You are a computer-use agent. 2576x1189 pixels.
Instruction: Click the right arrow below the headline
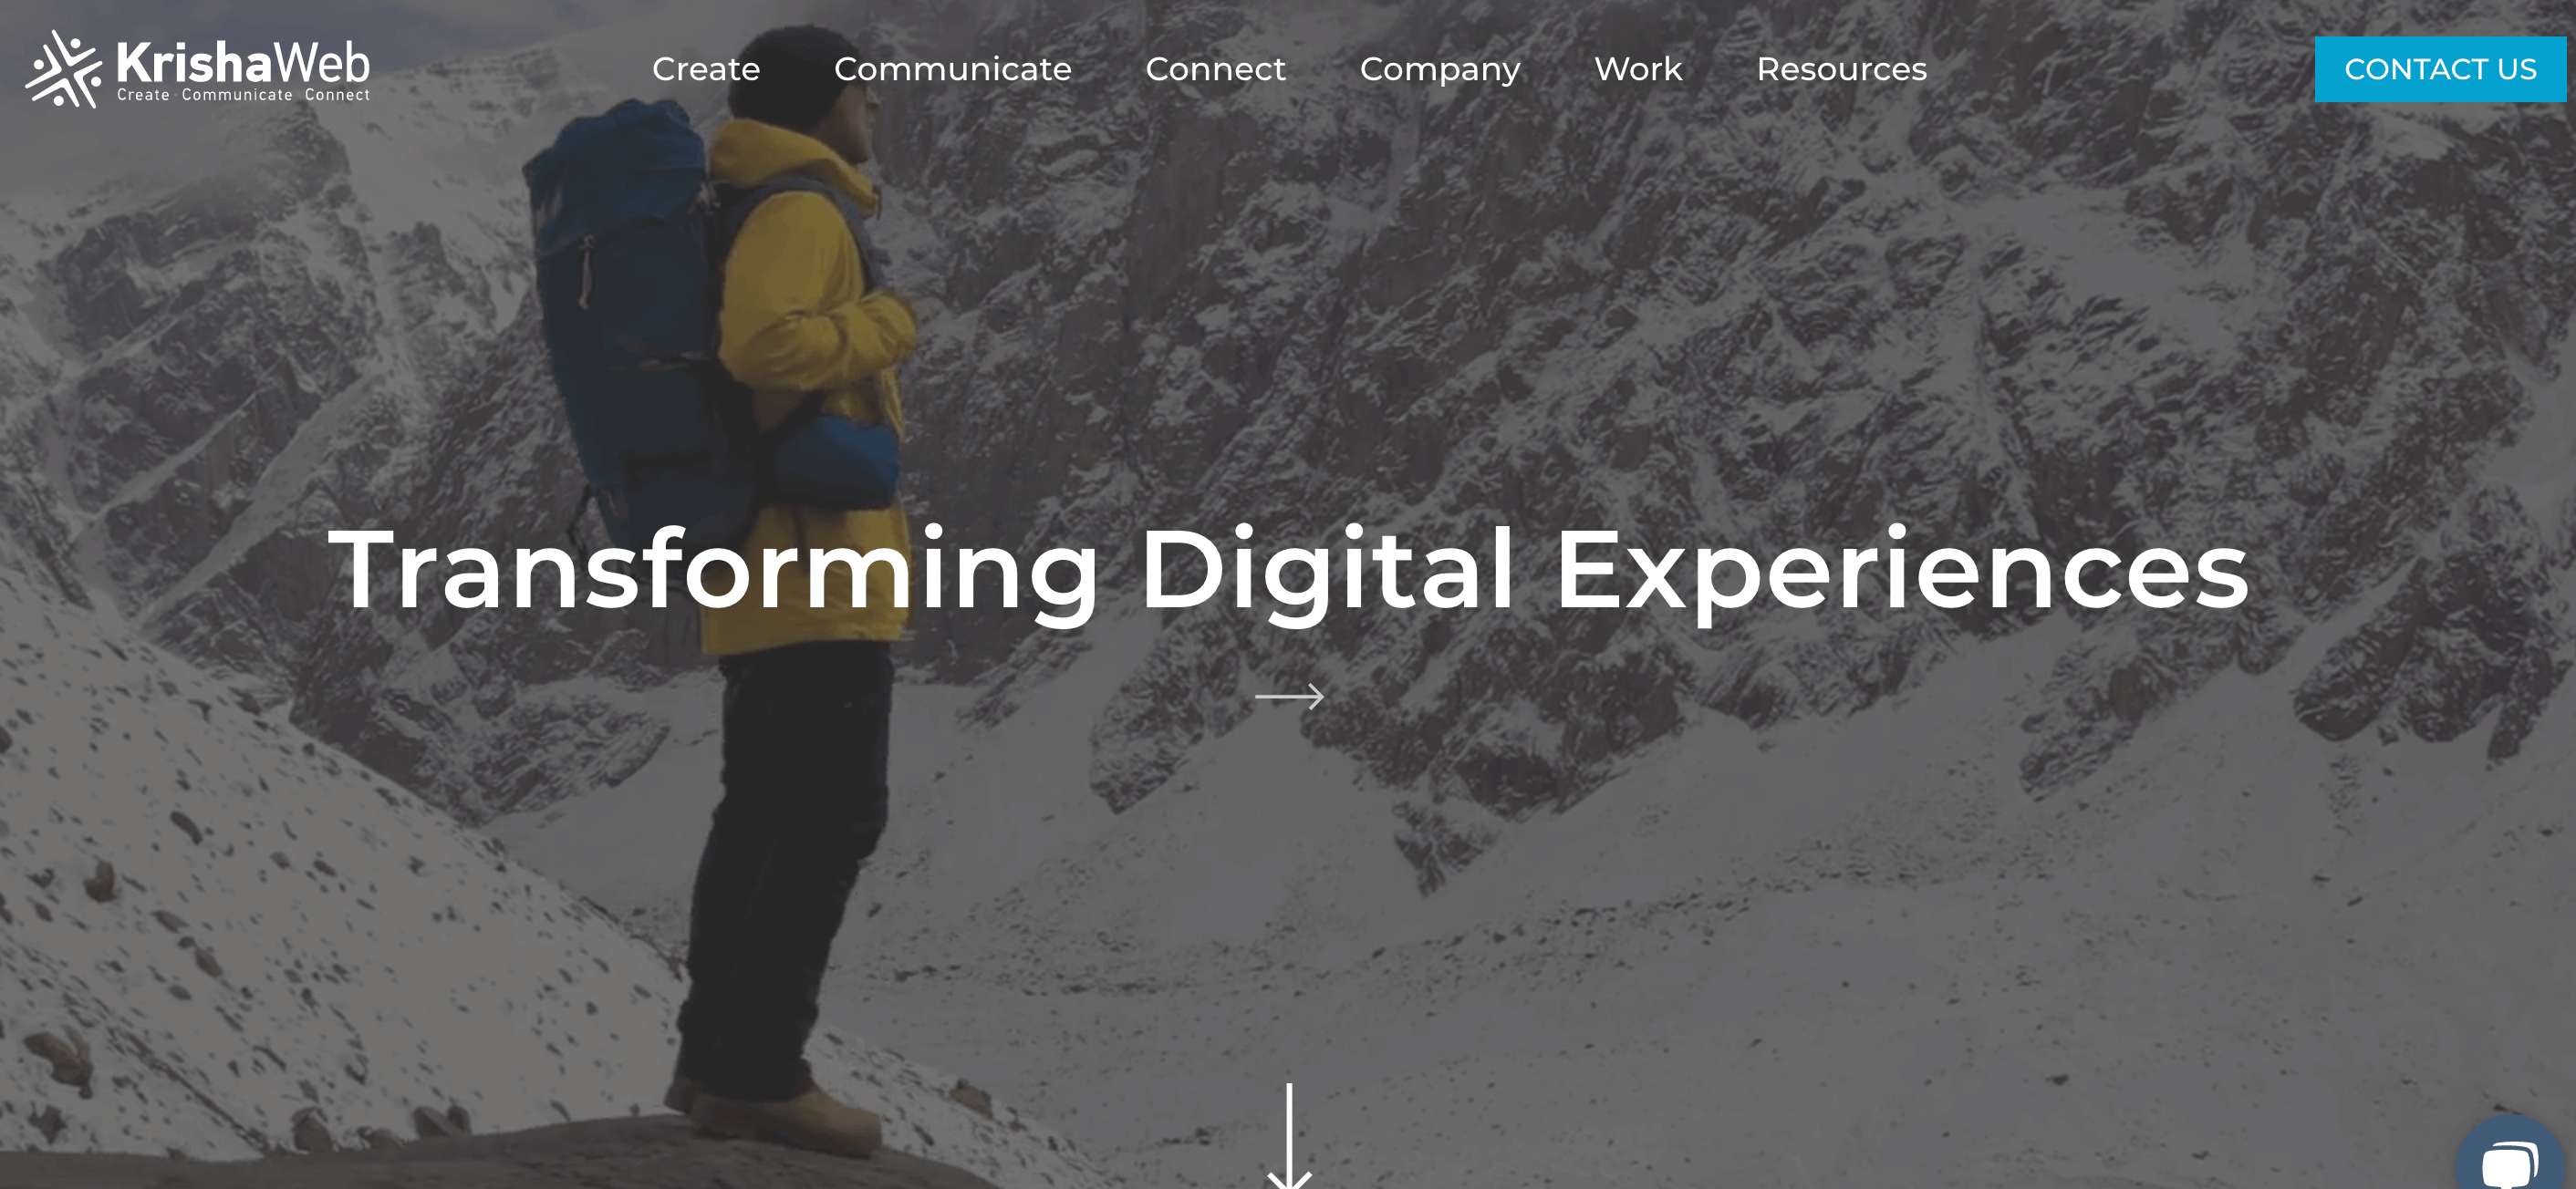point(1289,696)
